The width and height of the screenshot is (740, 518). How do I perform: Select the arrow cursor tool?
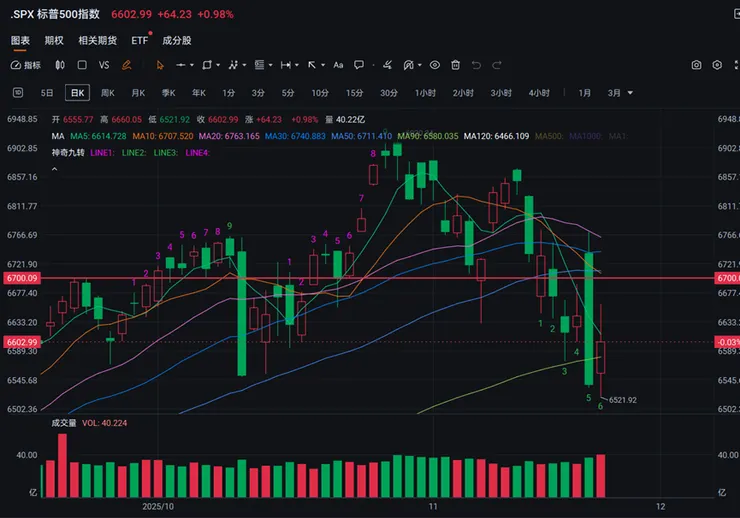point(159,65)
